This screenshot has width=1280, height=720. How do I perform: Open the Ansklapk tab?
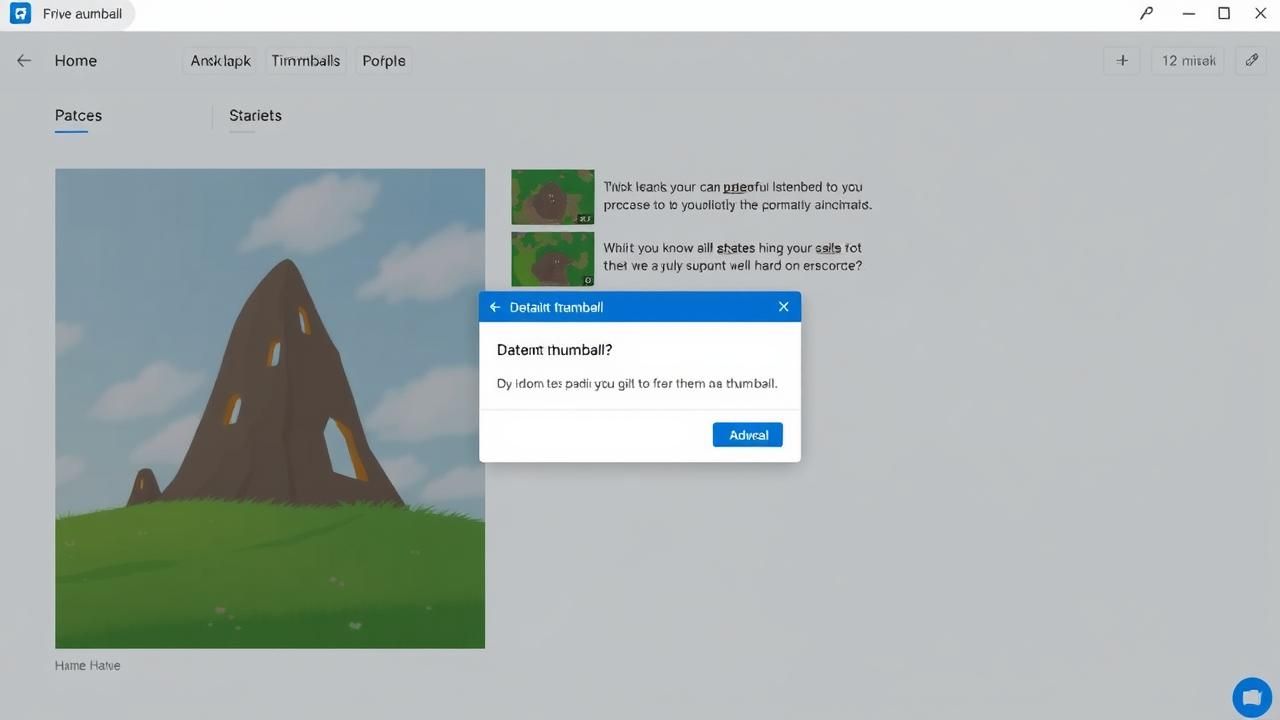coord(221,61)
